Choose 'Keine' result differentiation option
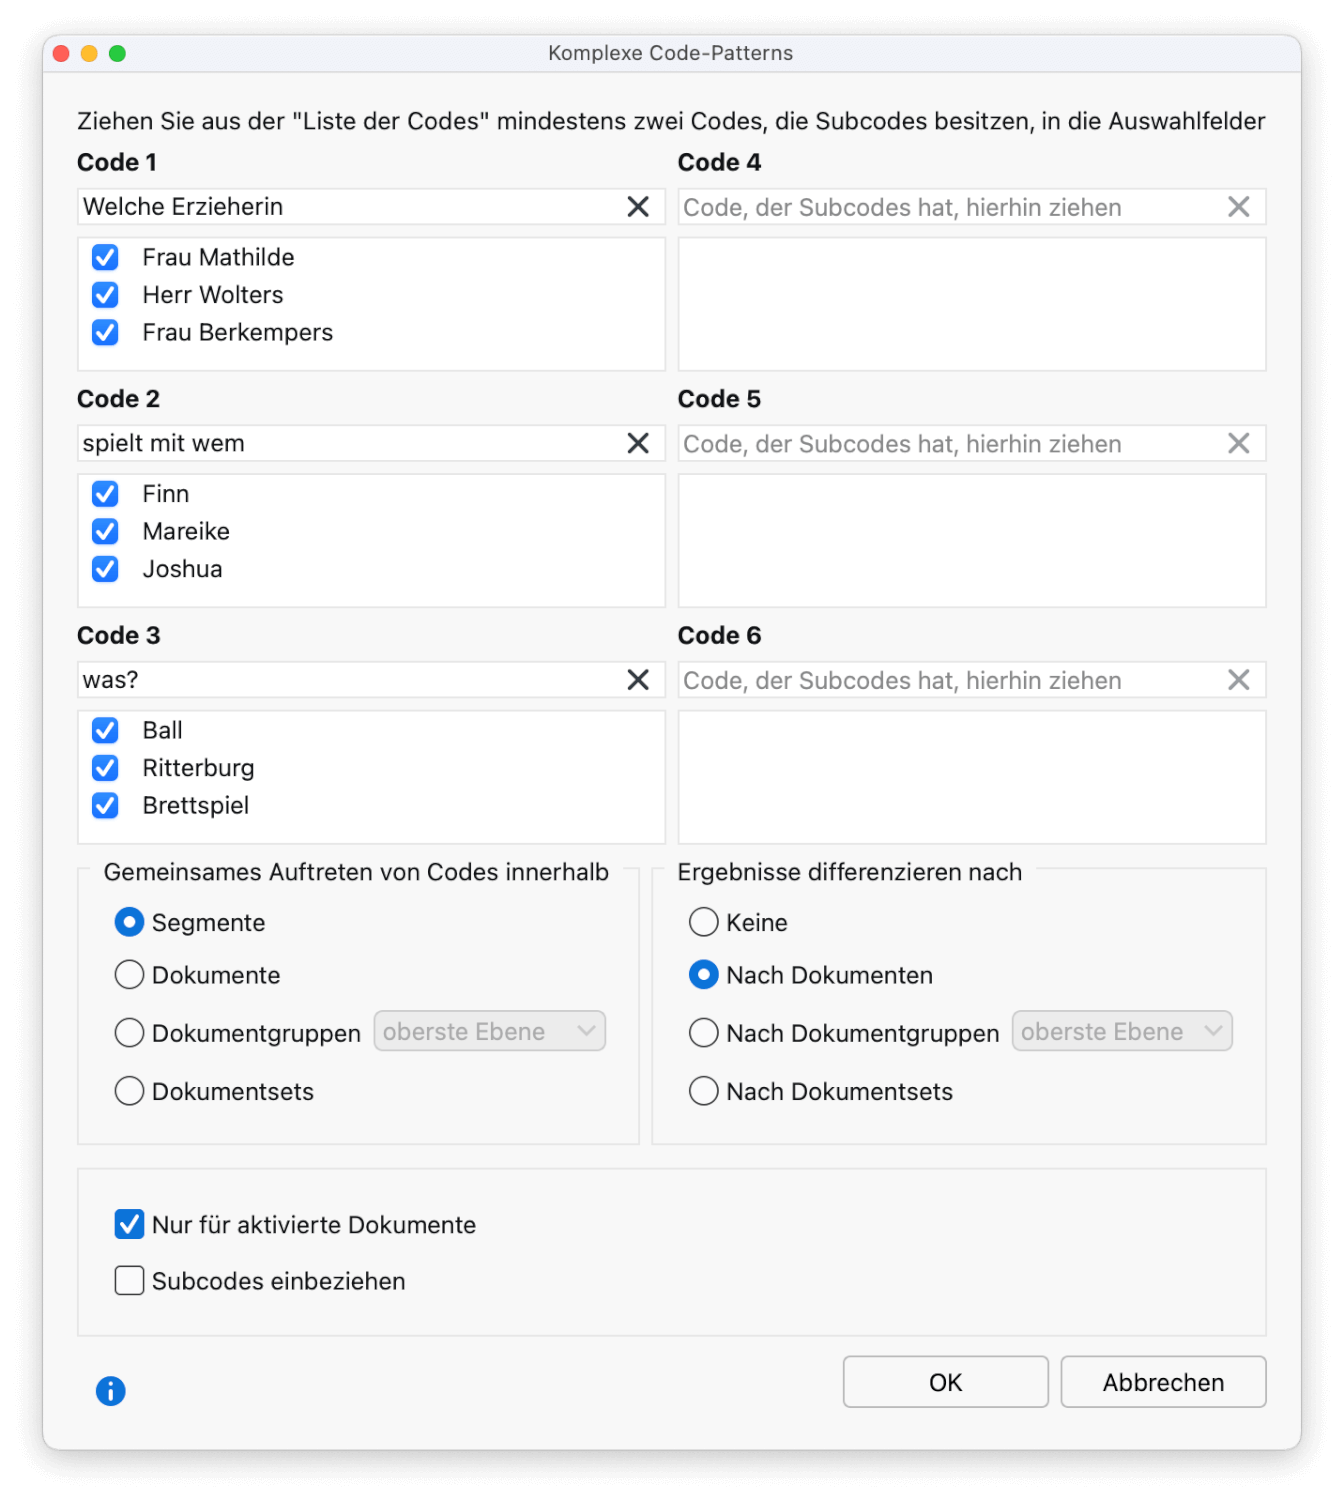Screen dimensions: 1344x1500 [704, 922]
